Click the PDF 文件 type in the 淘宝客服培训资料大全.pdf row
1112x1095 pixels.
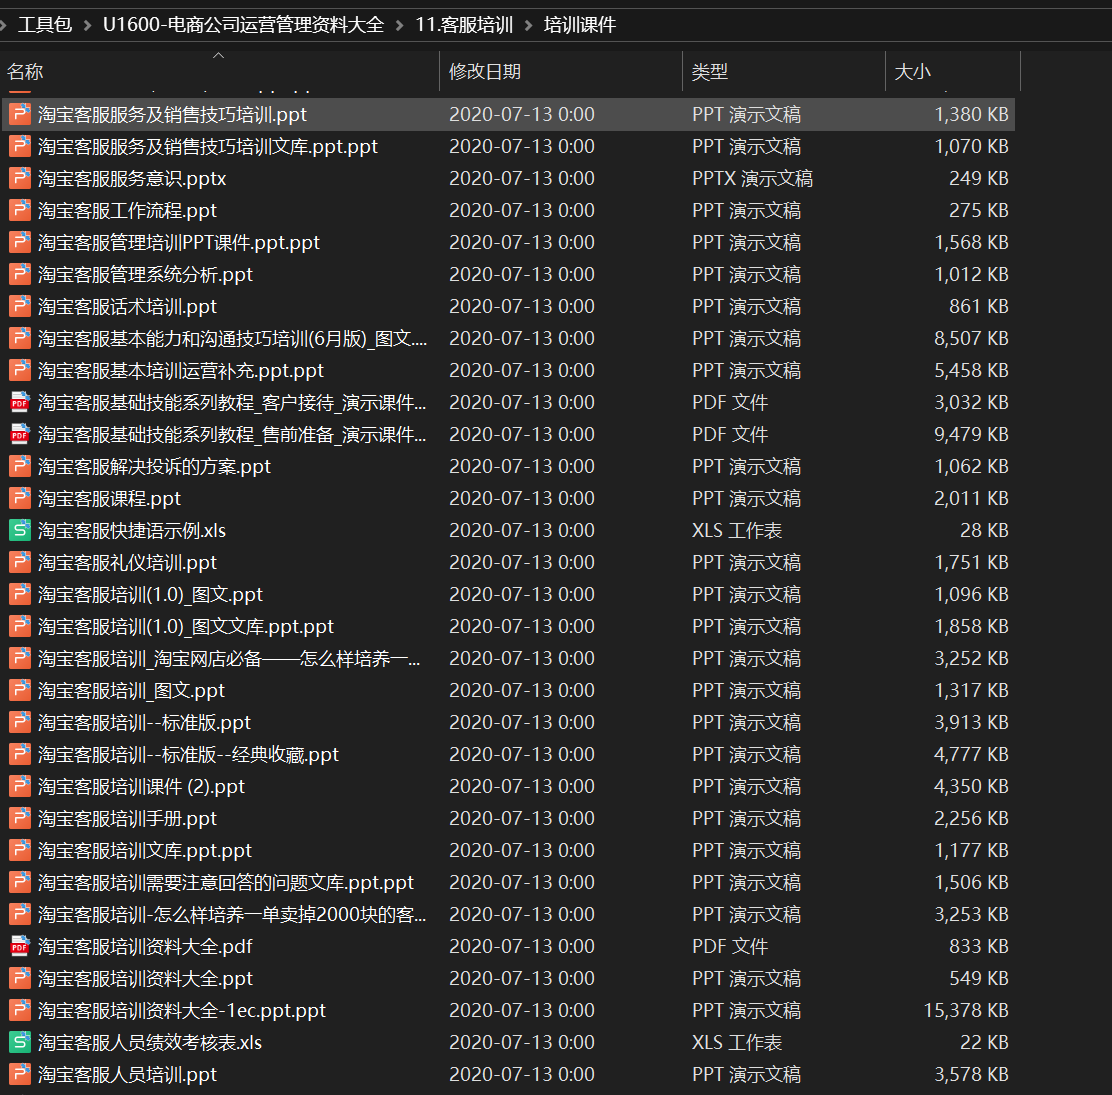point(730,946)
